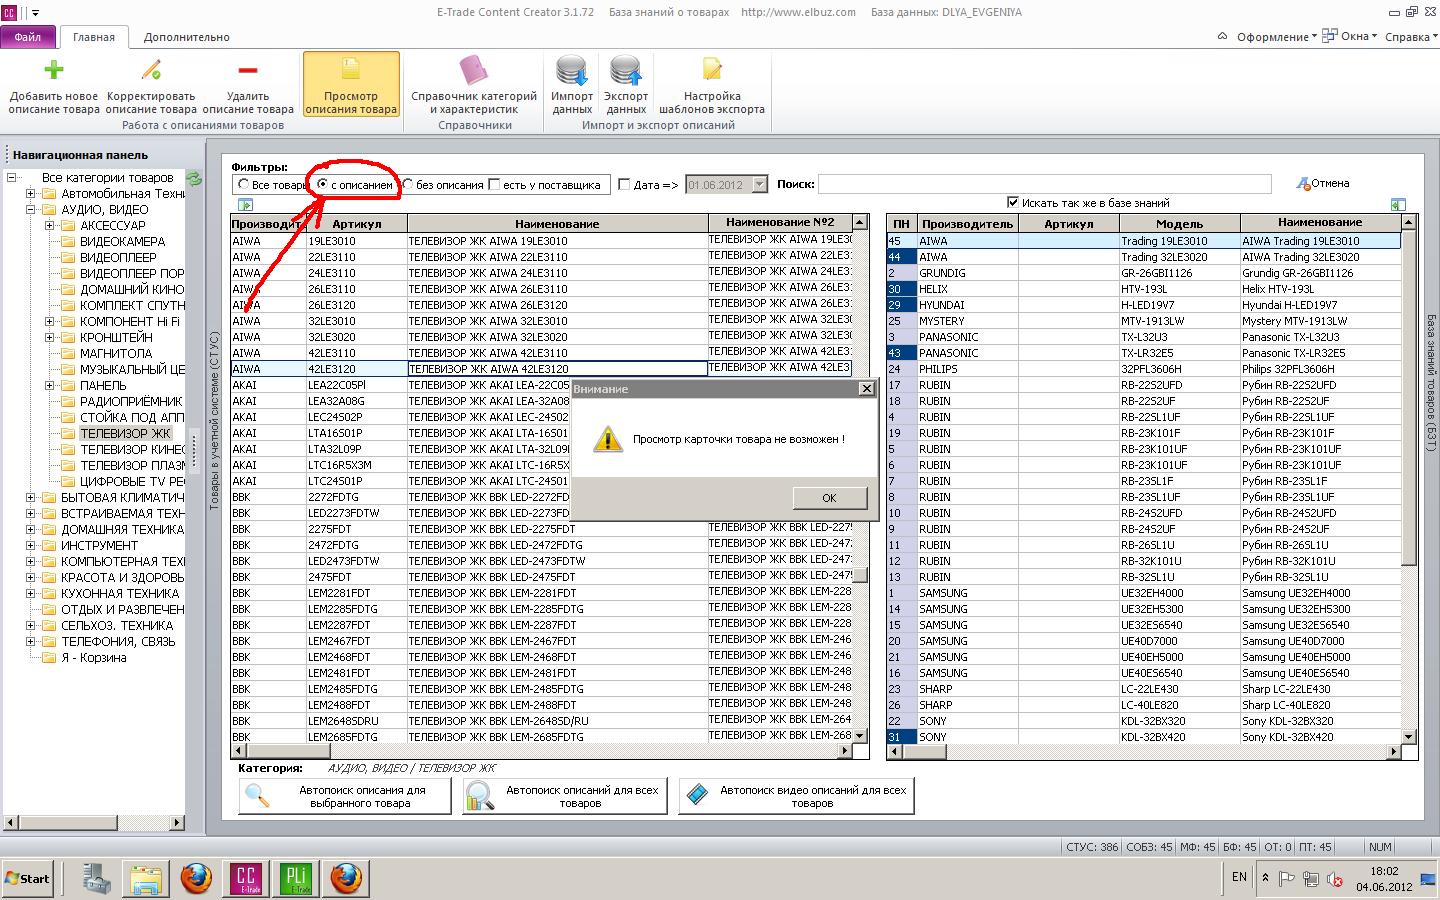
Task: Open the Файл menu
Action: point(28,37)
